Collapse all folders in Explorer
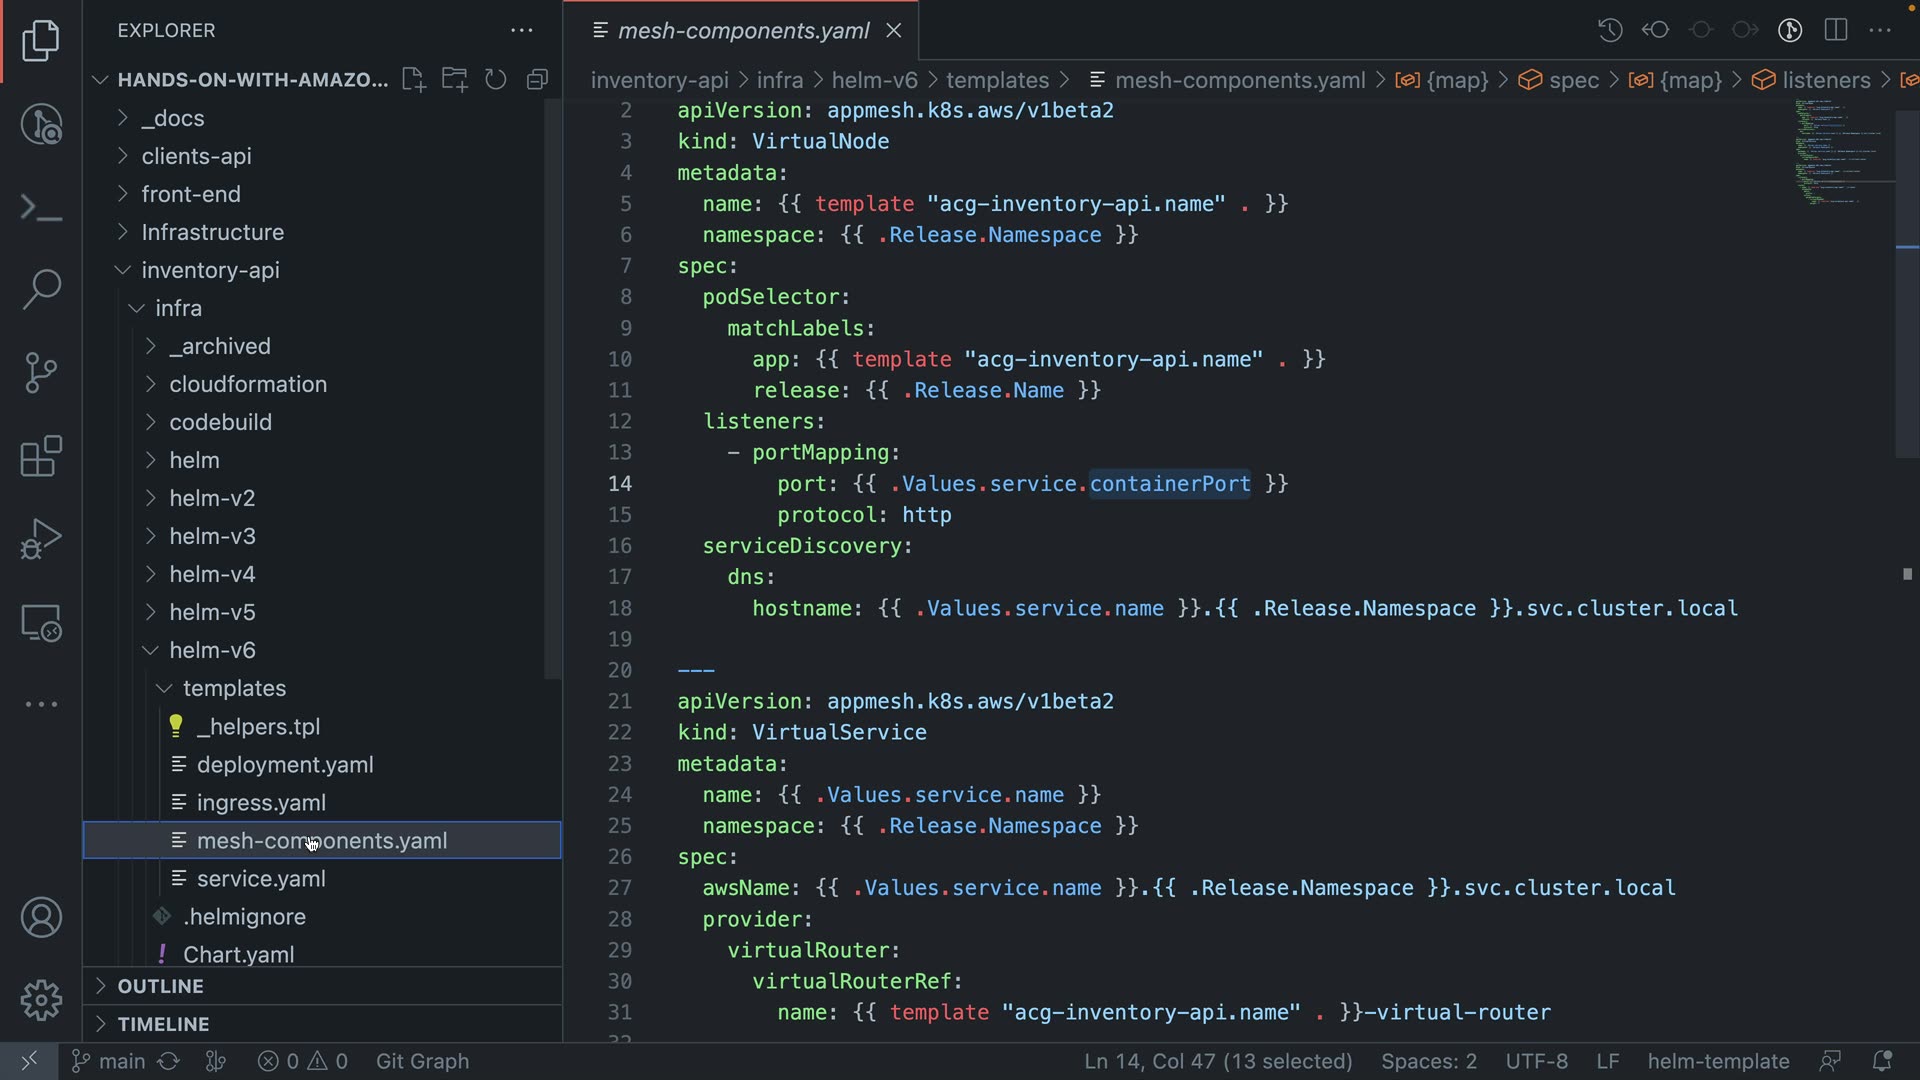This screenshot has height=1080, width=1920. click(538, 80)
